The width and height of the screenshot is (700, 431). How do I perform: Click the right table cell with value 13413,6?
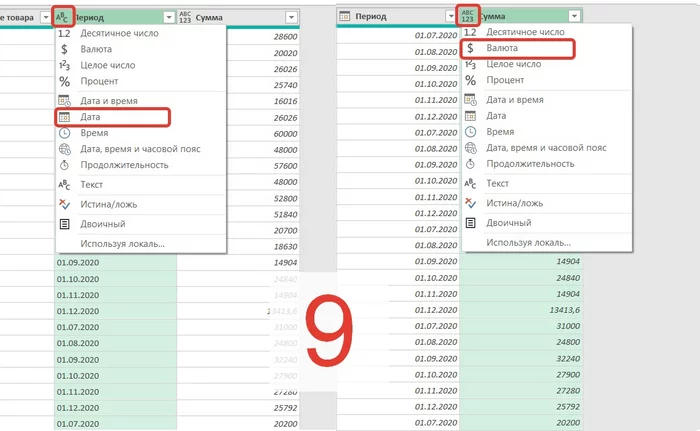click(521, 310)
